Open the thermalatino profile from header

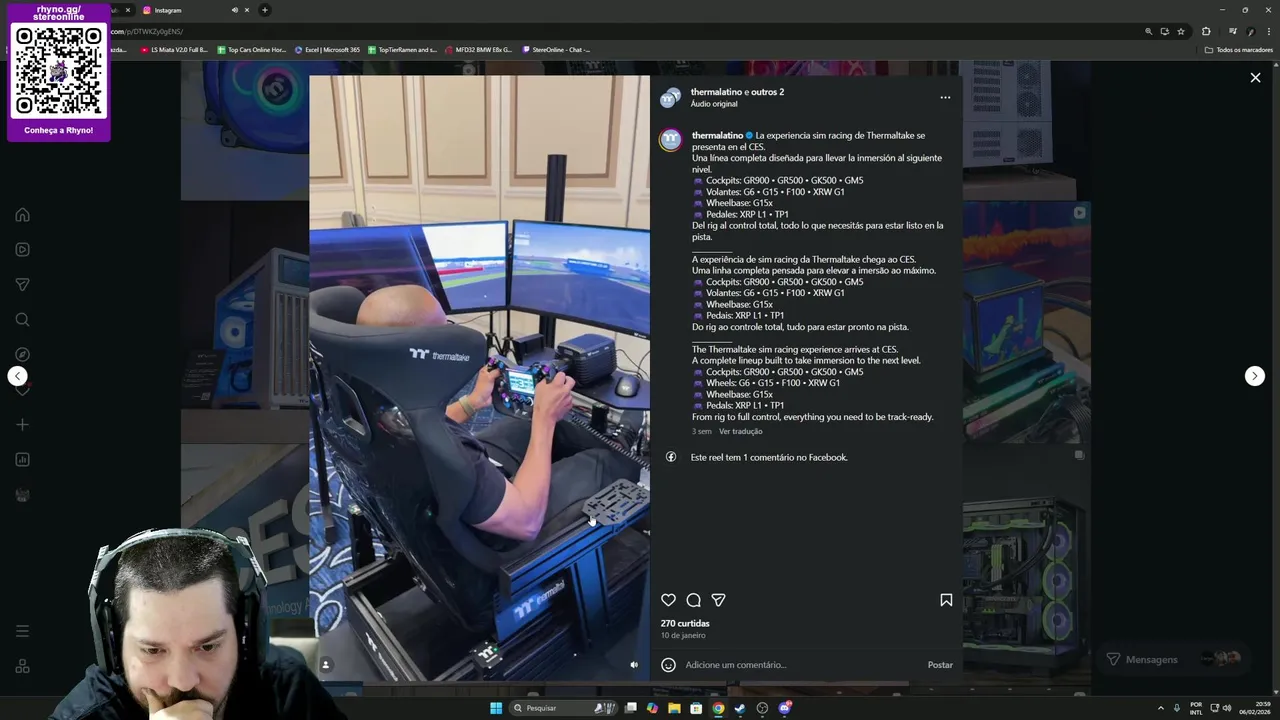click(717, 92)
